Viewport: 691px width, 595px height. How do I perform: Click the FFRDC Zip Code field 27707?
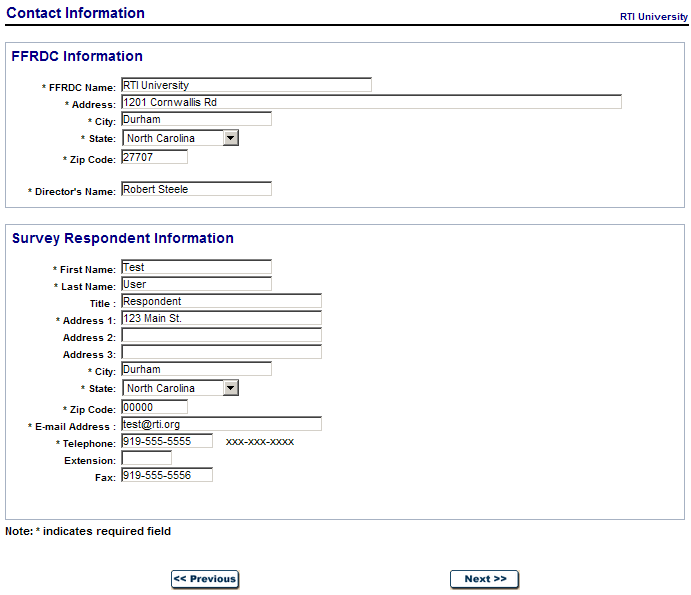coord(154,157)
